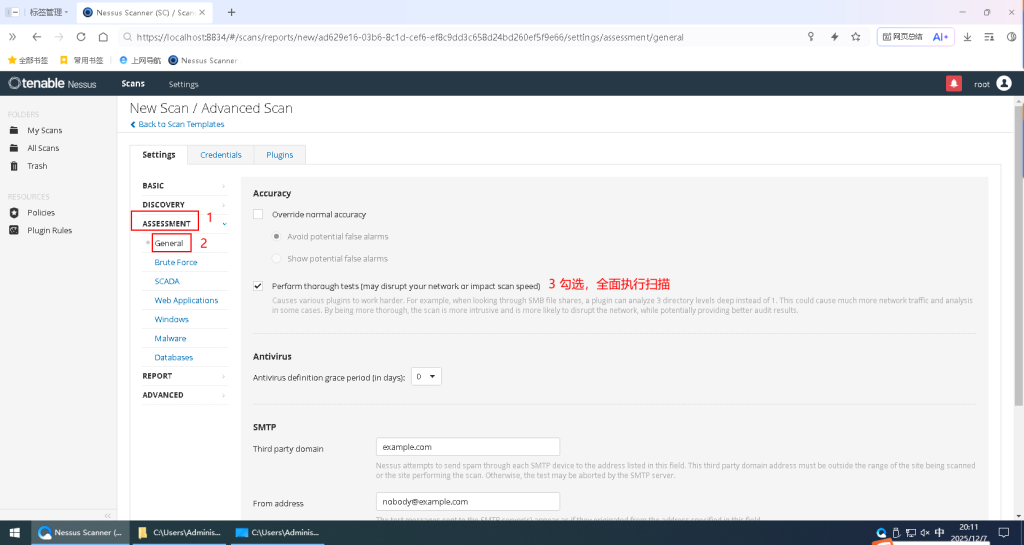Open the root user account icon
The height and width of the screenshot is (545, 1024).
point(1003,84)
